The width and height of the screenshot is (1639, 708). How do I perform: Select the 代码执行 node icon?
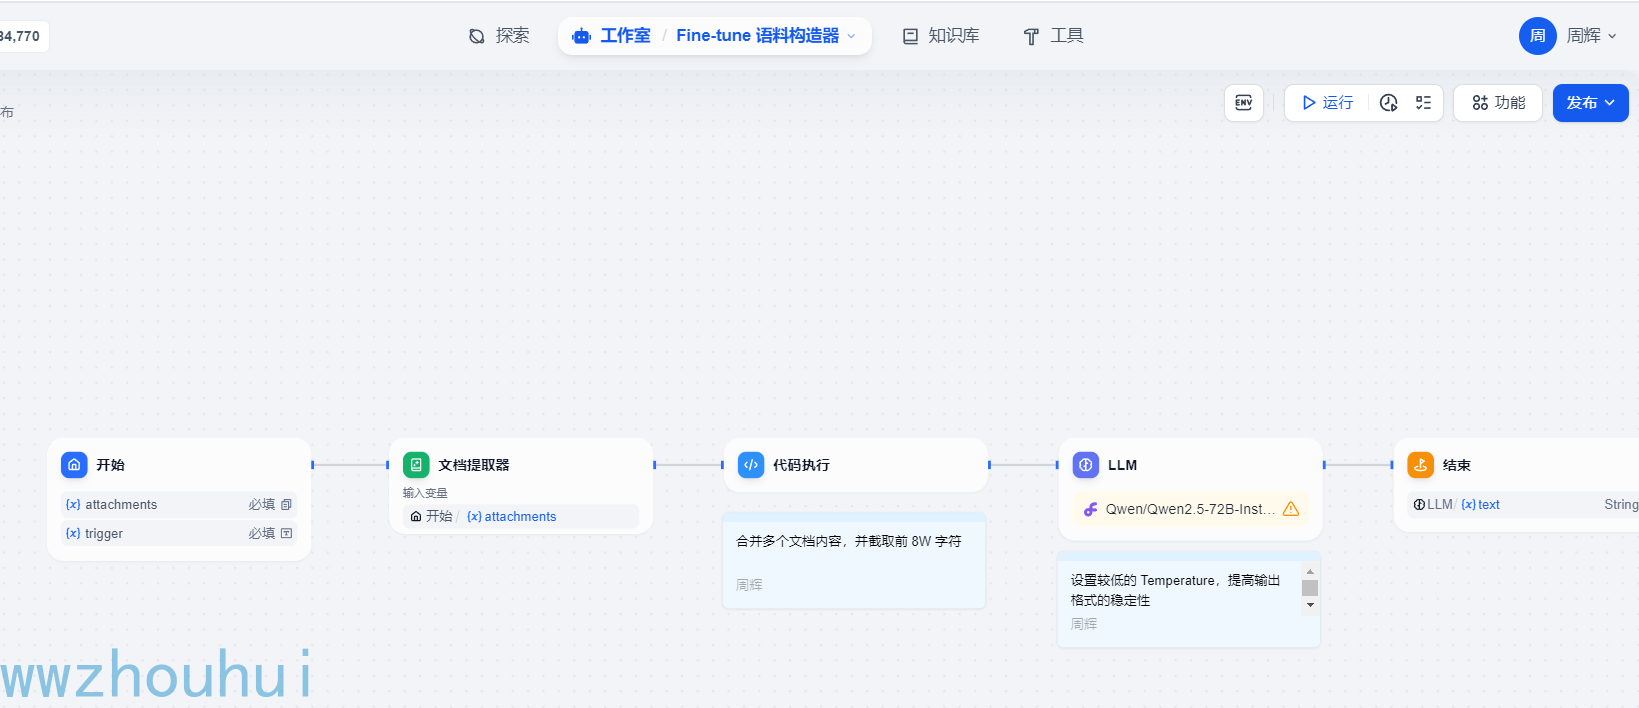click(x=751, y=465)
